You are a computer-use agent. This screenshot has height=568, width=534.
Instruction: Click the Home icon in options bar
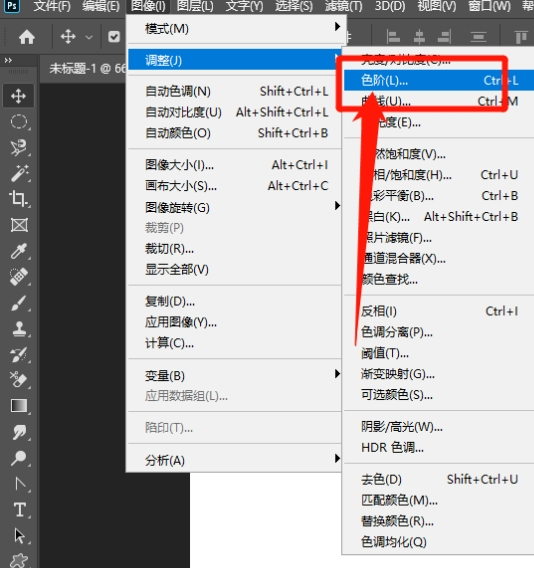pos(27,37)
